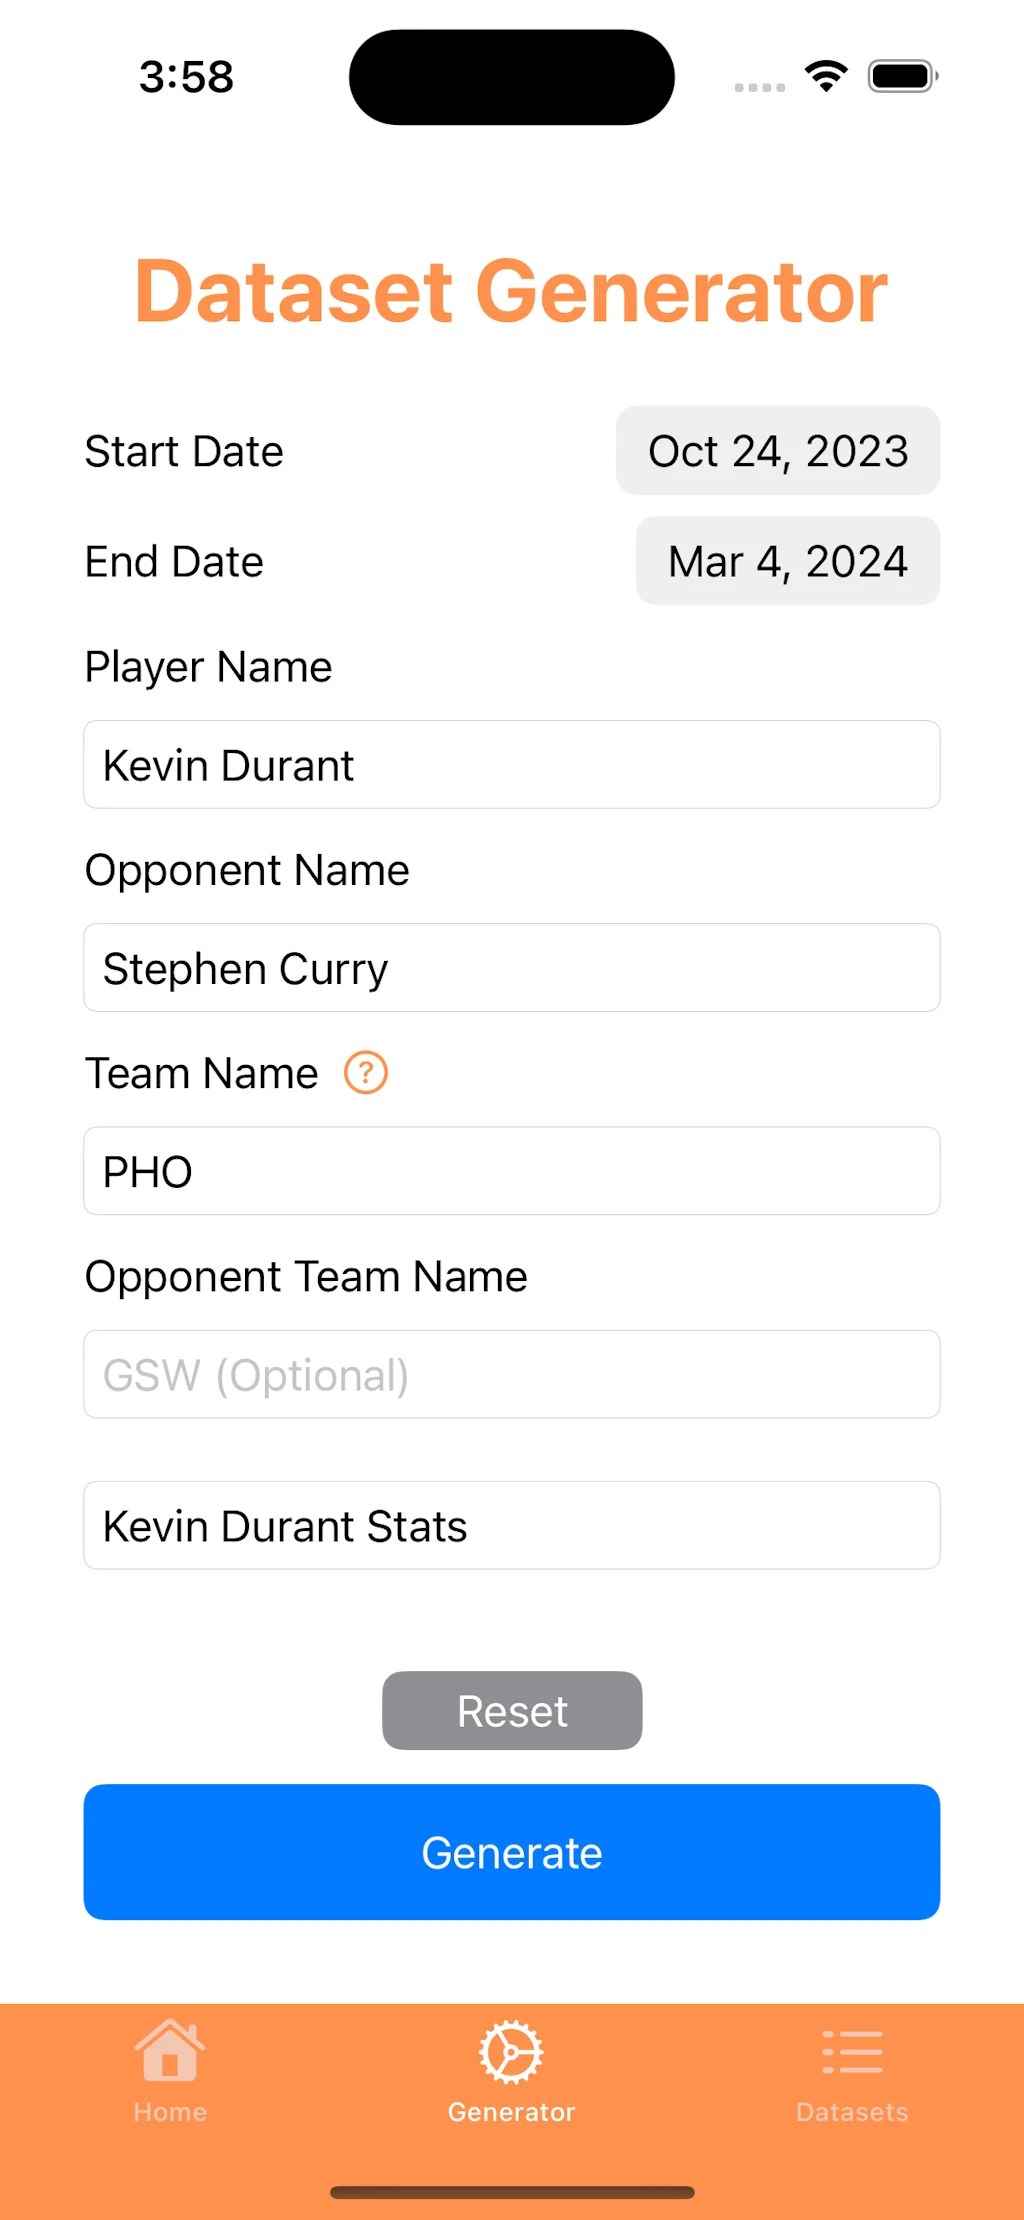Viewport: 1024px width, 2220px height.
Task: Tap the Datasets list icon
Action: [x=852, y=2052]
